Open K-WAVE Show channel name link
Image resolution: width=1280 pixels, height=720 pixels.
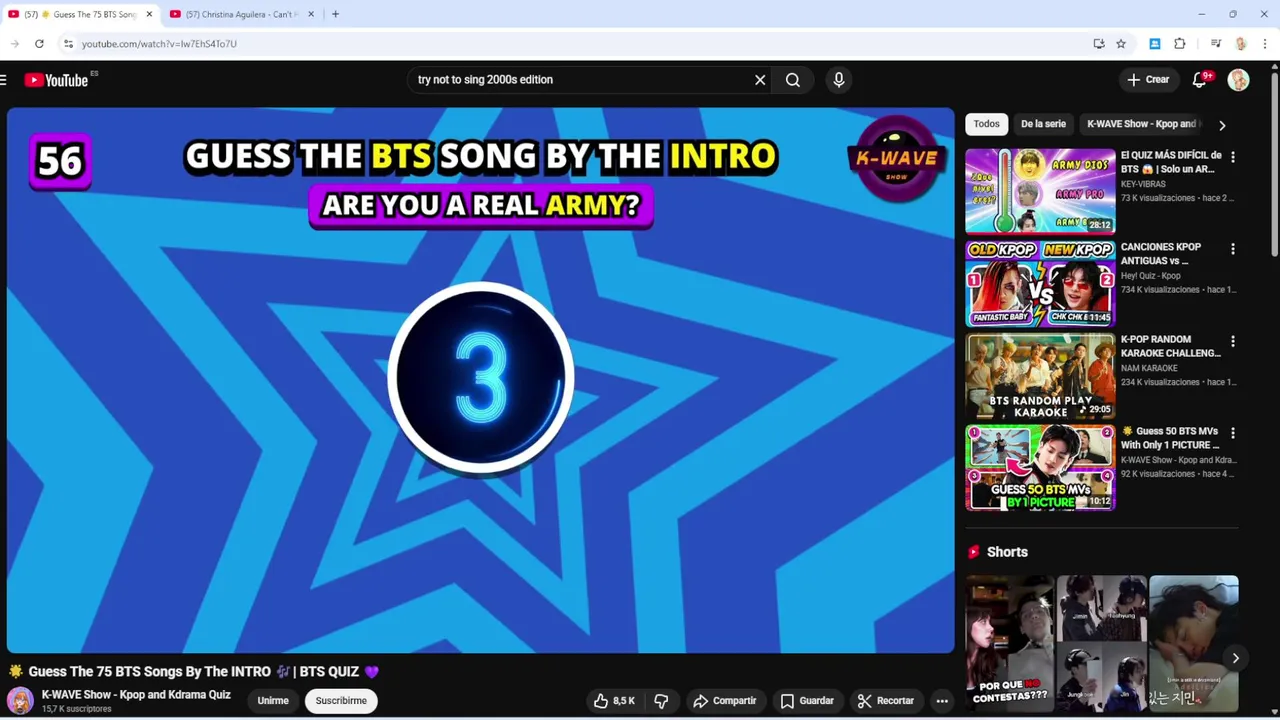(x=136, y=695)
